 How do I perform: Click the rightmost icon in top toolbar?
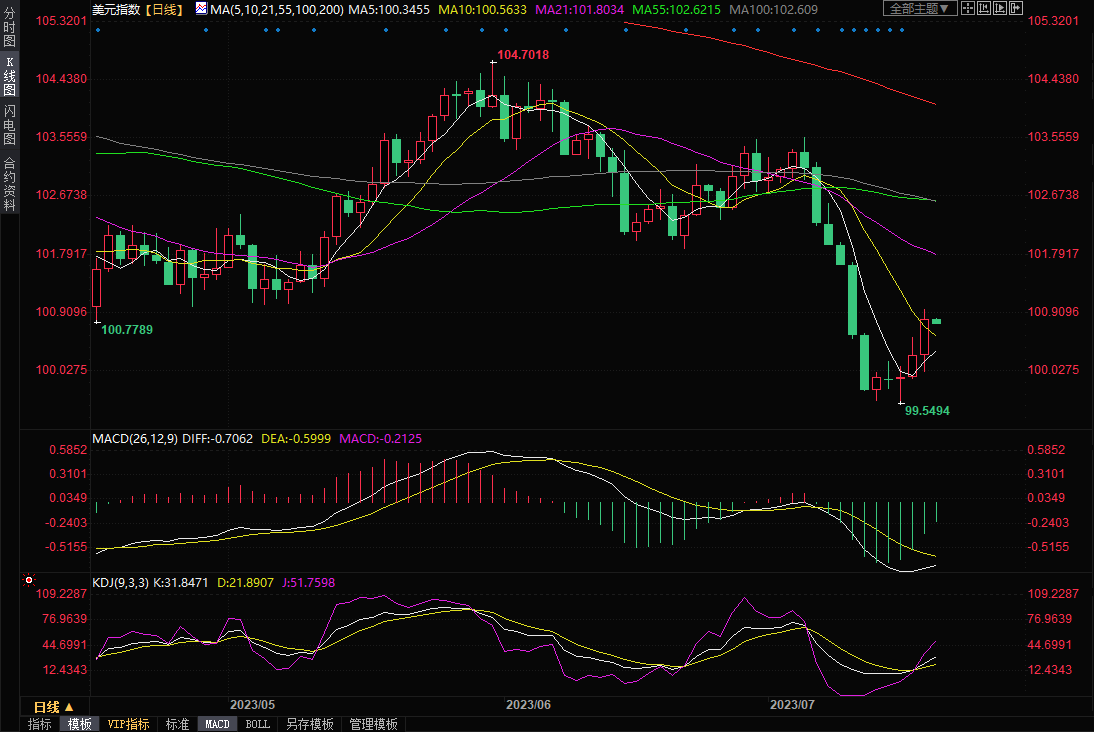pyautogui.click(x=1017, y=8)
